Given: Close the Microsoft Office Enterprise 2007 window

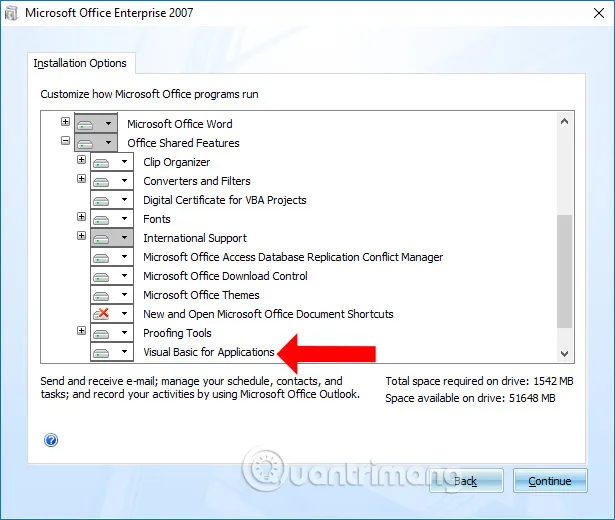Looking at the screenshot, I should pos(599,13).
